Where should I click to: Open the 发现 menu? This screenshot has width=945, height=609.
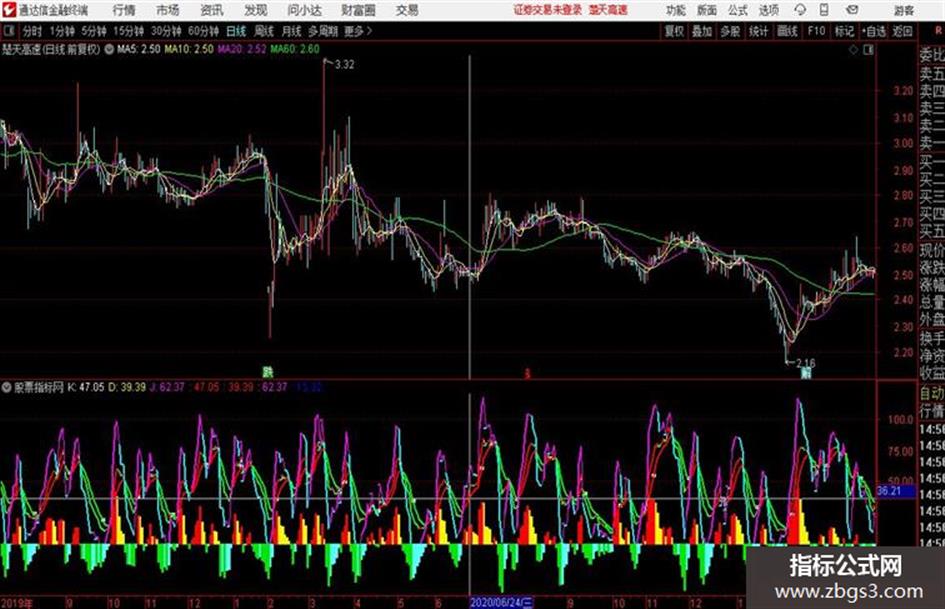(x=256, y=10)
